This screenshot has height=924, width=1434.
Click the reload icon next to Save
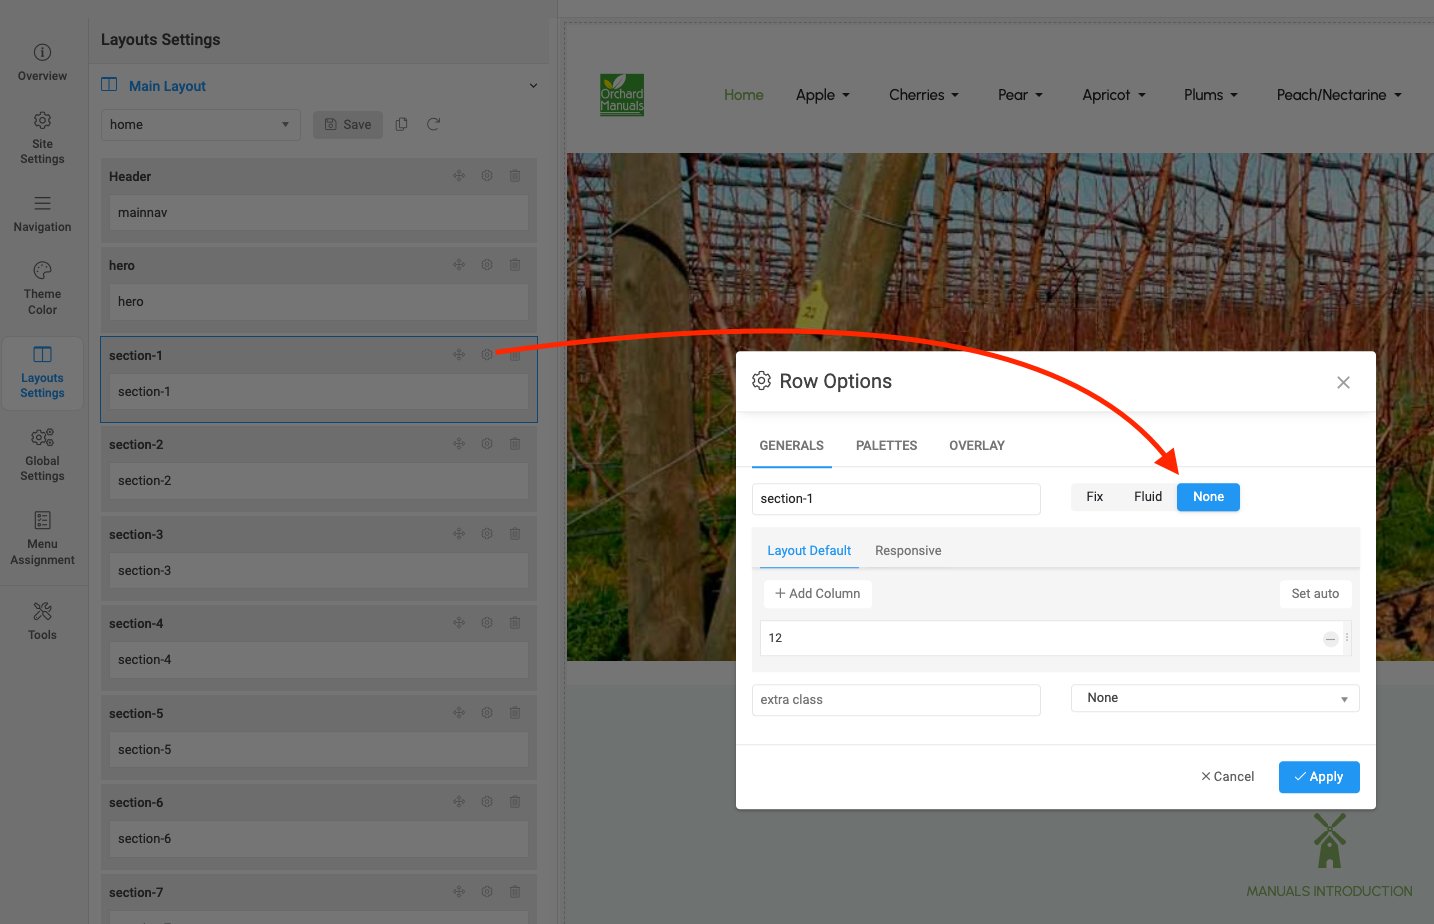(433, 125)
